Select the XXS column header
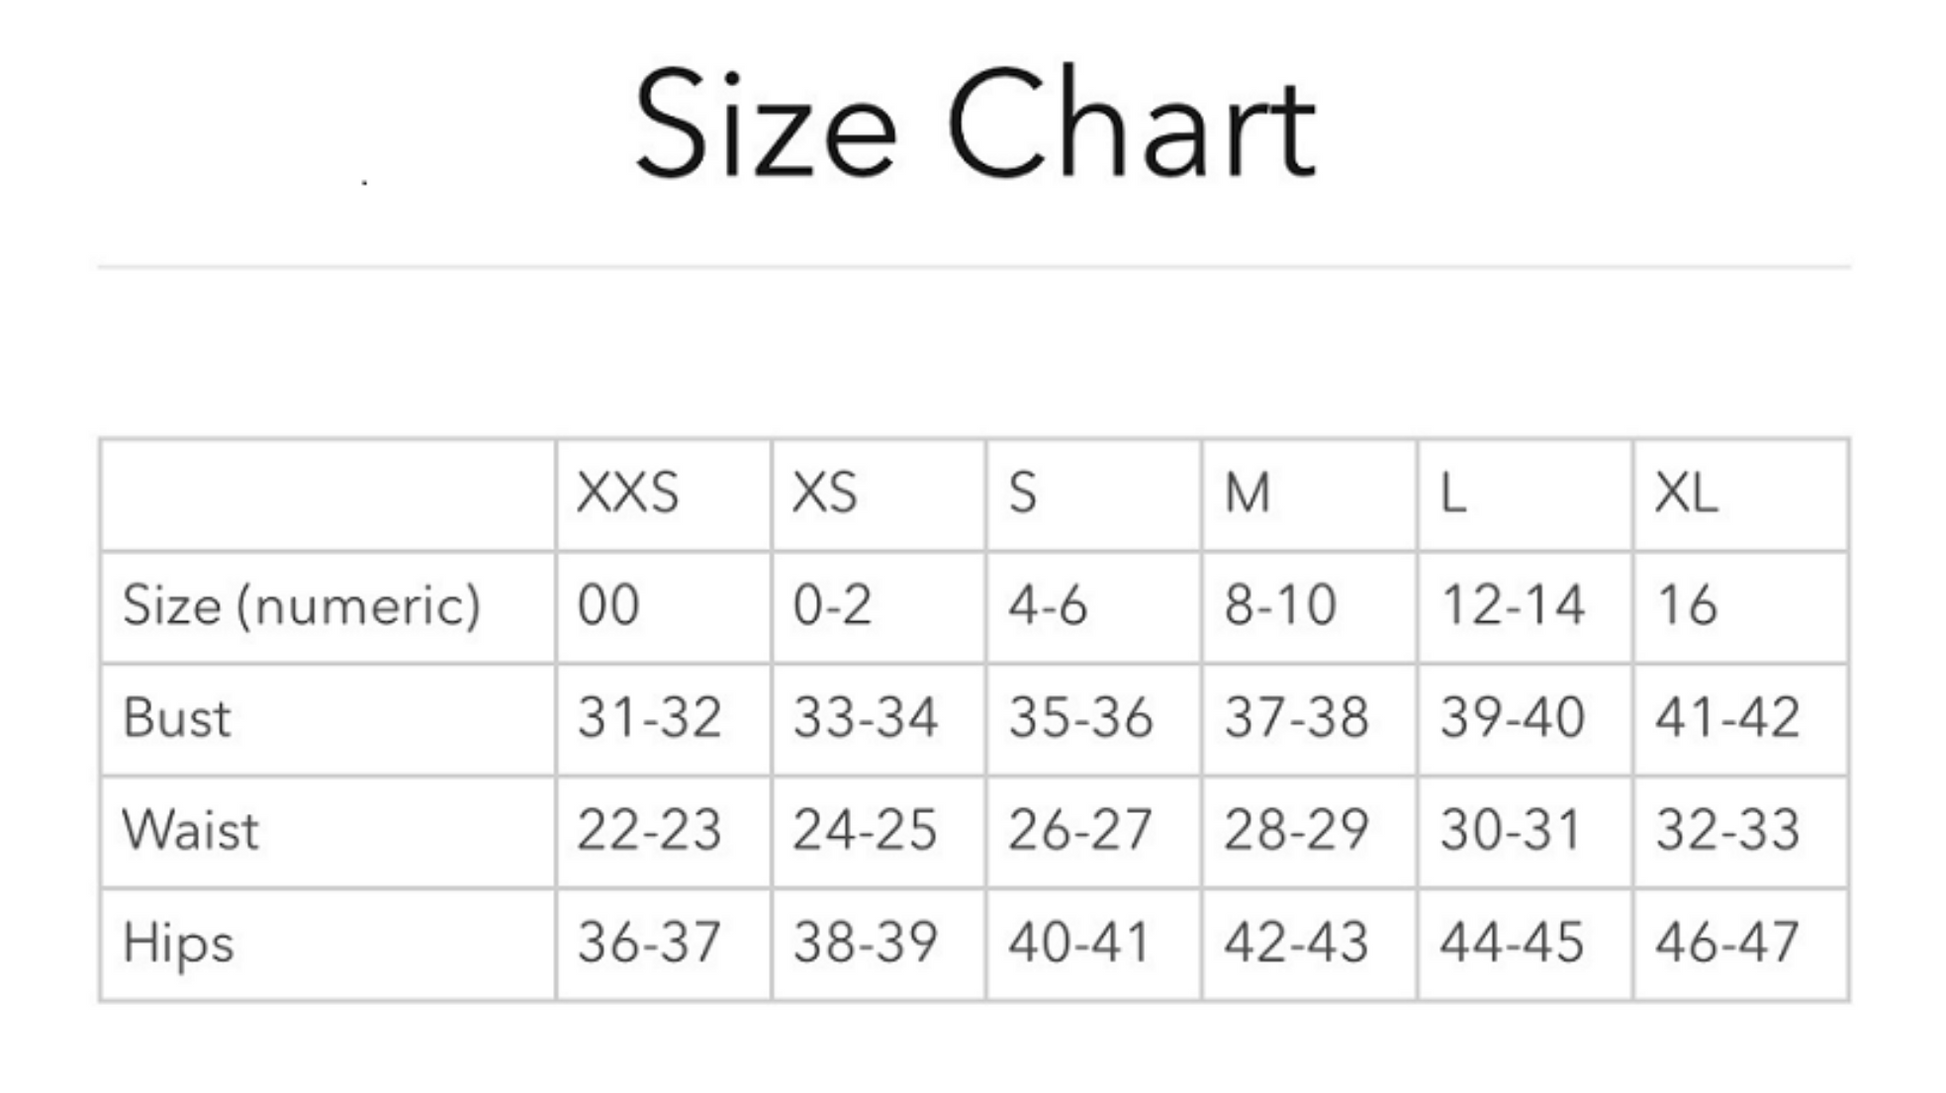The image size is (1946, 1093). [x=627, y=493]
